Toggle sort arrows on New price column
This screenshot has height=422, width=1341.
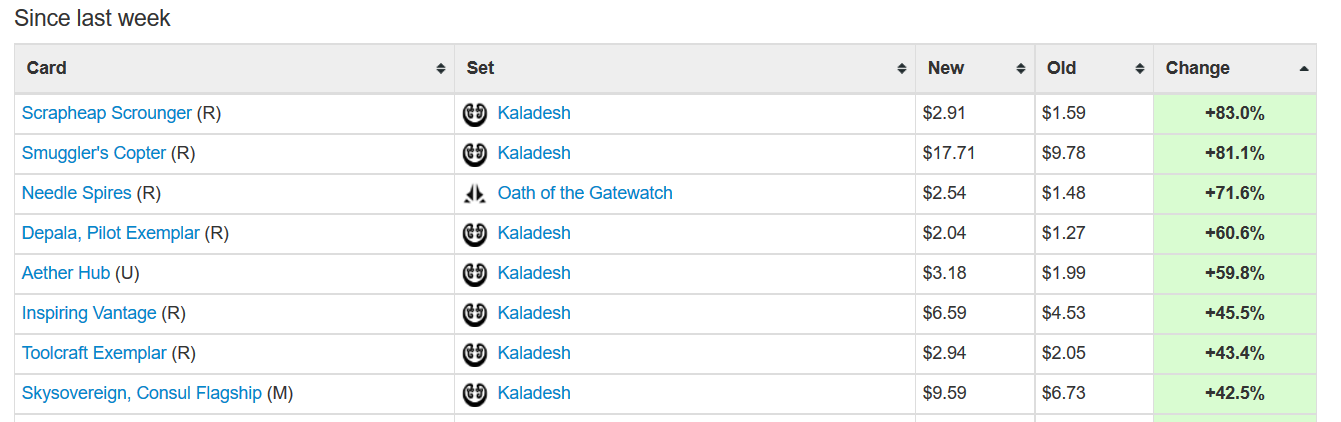[1020, 69]
